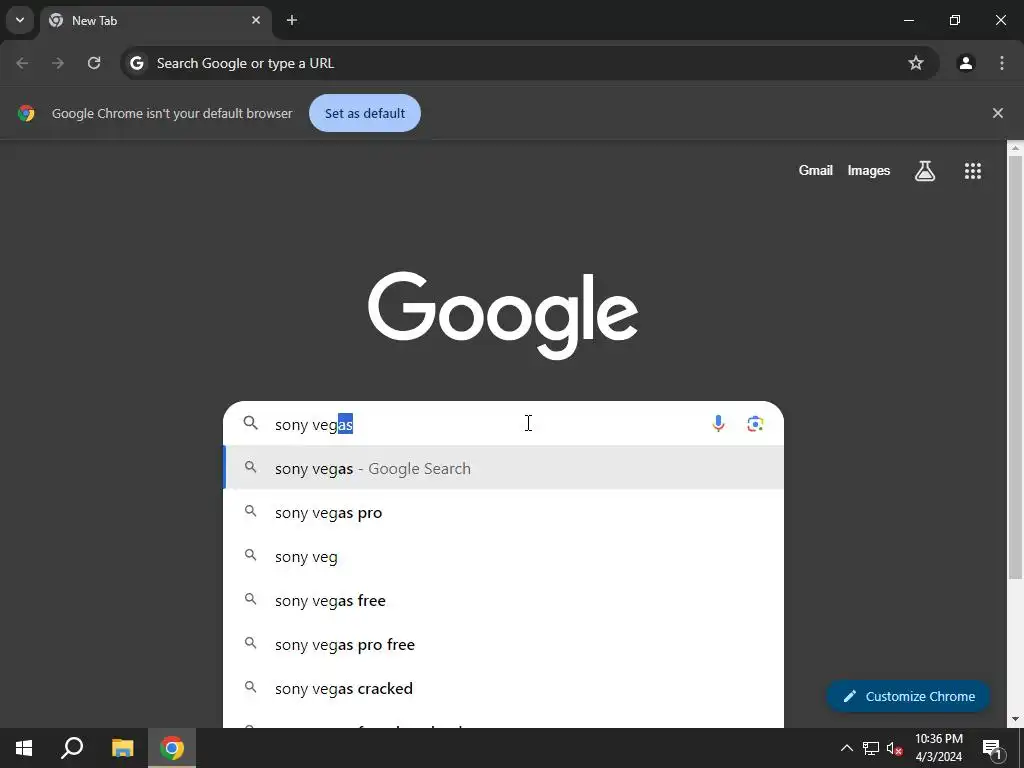This screenshot has height=768, width=1024.
Task: Open Search Labs flask icon
Action: click(x=925, y=171)
